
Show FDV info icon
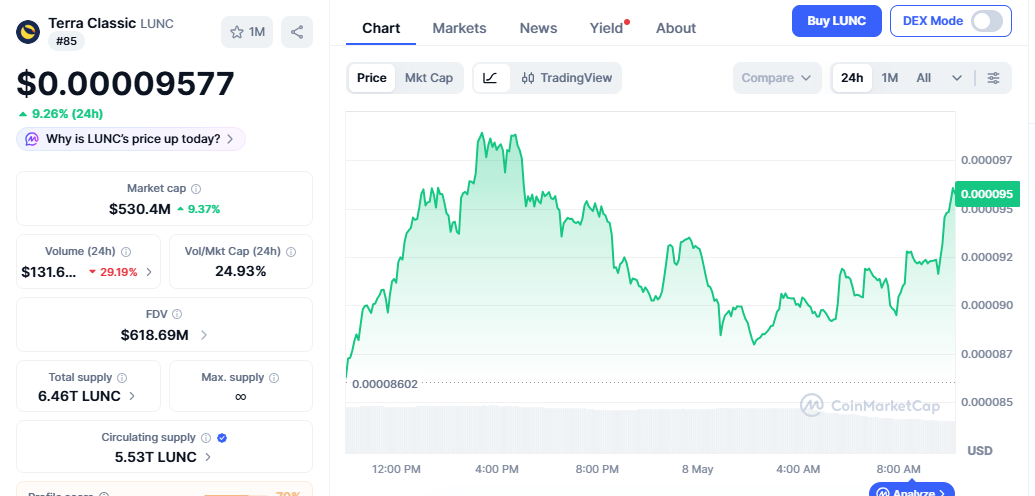177,314
